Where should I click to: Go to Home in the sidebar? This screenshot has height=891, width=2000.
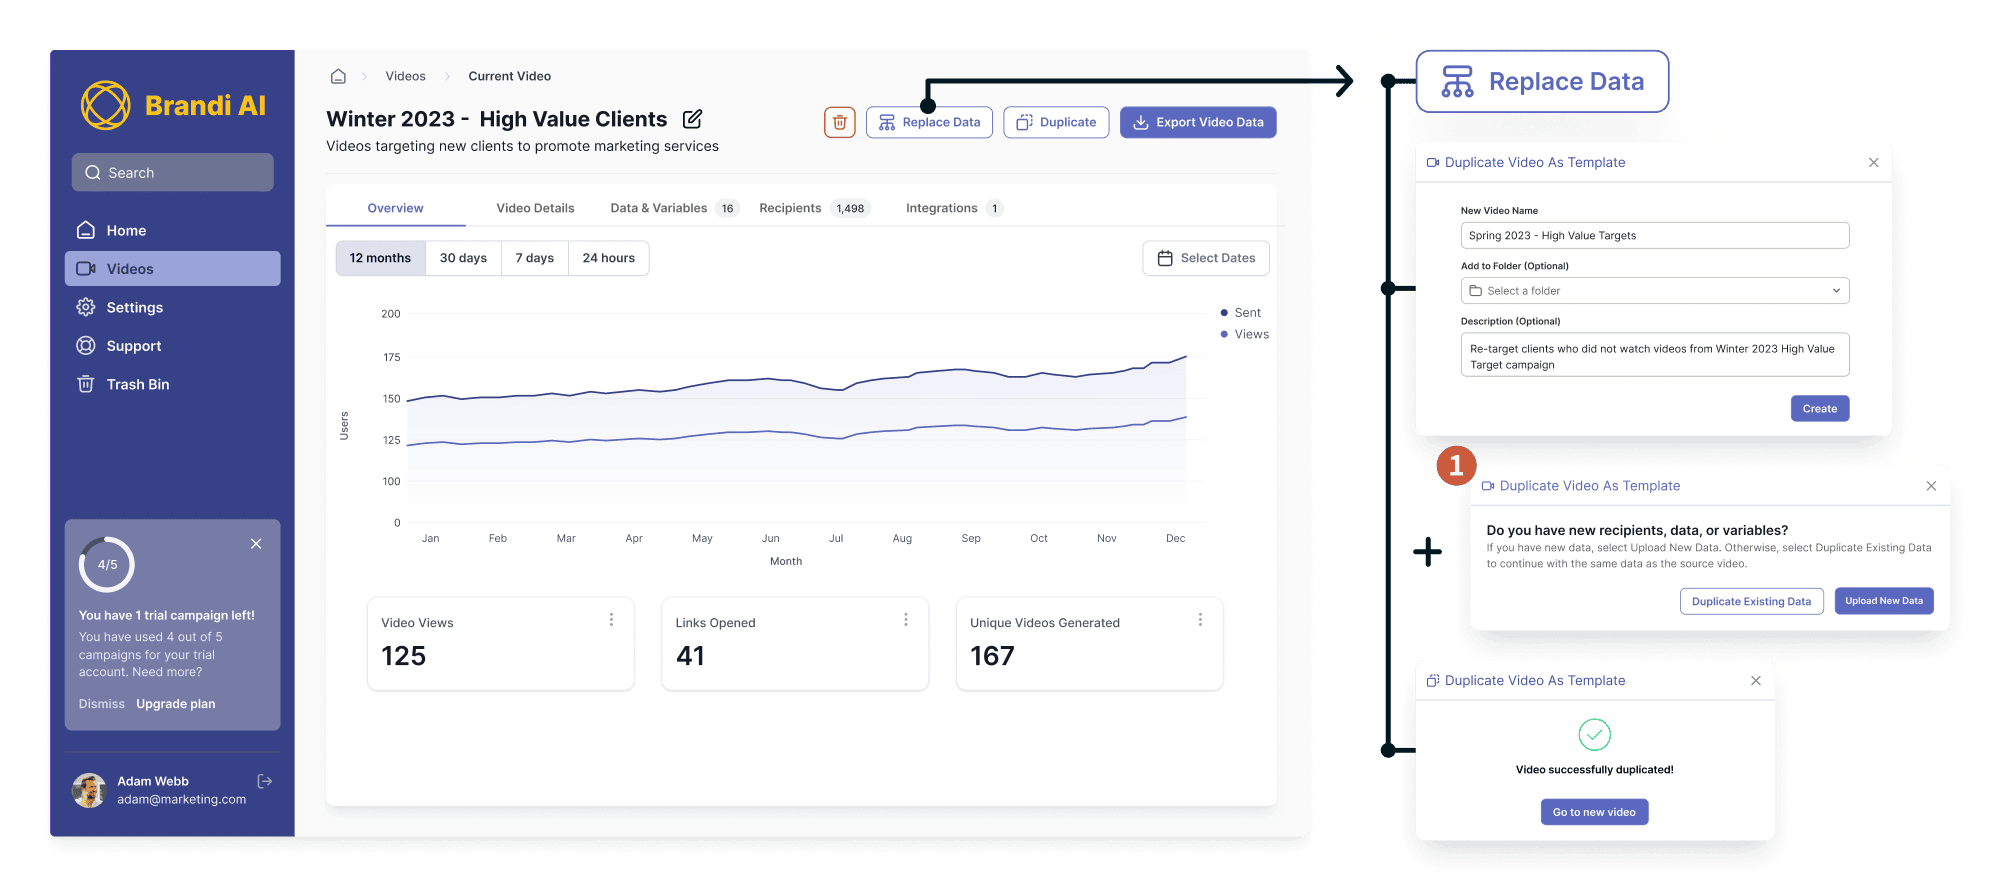pyautogui.click(x=172, y=230)
